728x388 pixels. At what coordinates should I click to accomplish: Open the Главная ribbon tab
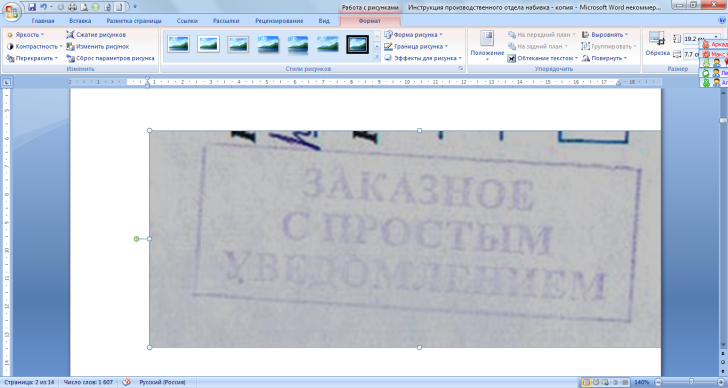pyautogui.click(x=43, y=21)
